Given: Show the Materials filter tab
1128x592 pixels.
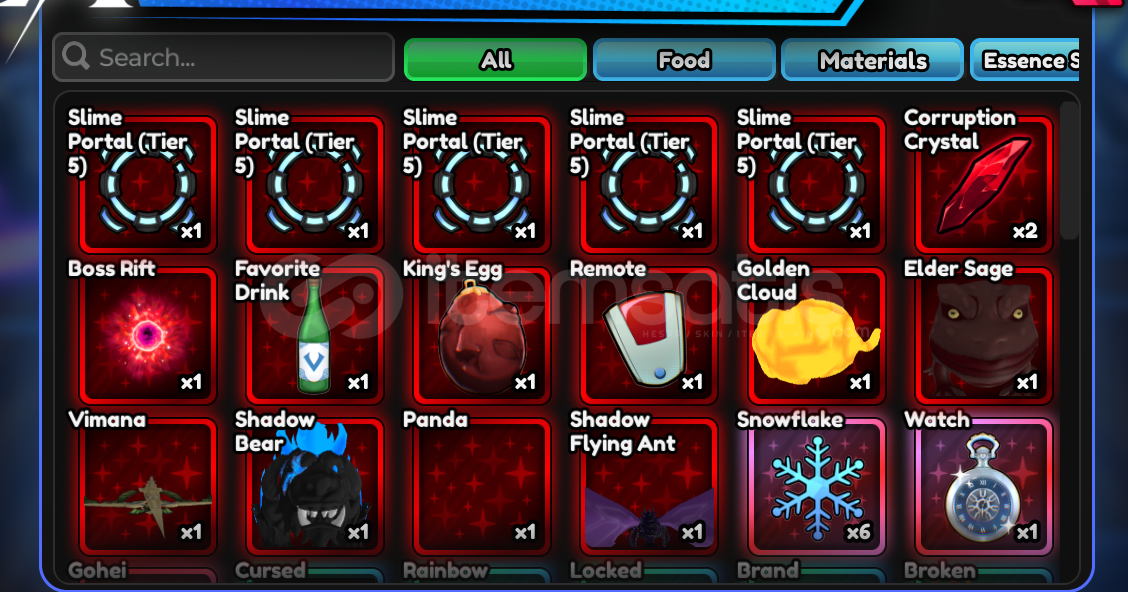Looking at the screenshot, I should point(873,60).
